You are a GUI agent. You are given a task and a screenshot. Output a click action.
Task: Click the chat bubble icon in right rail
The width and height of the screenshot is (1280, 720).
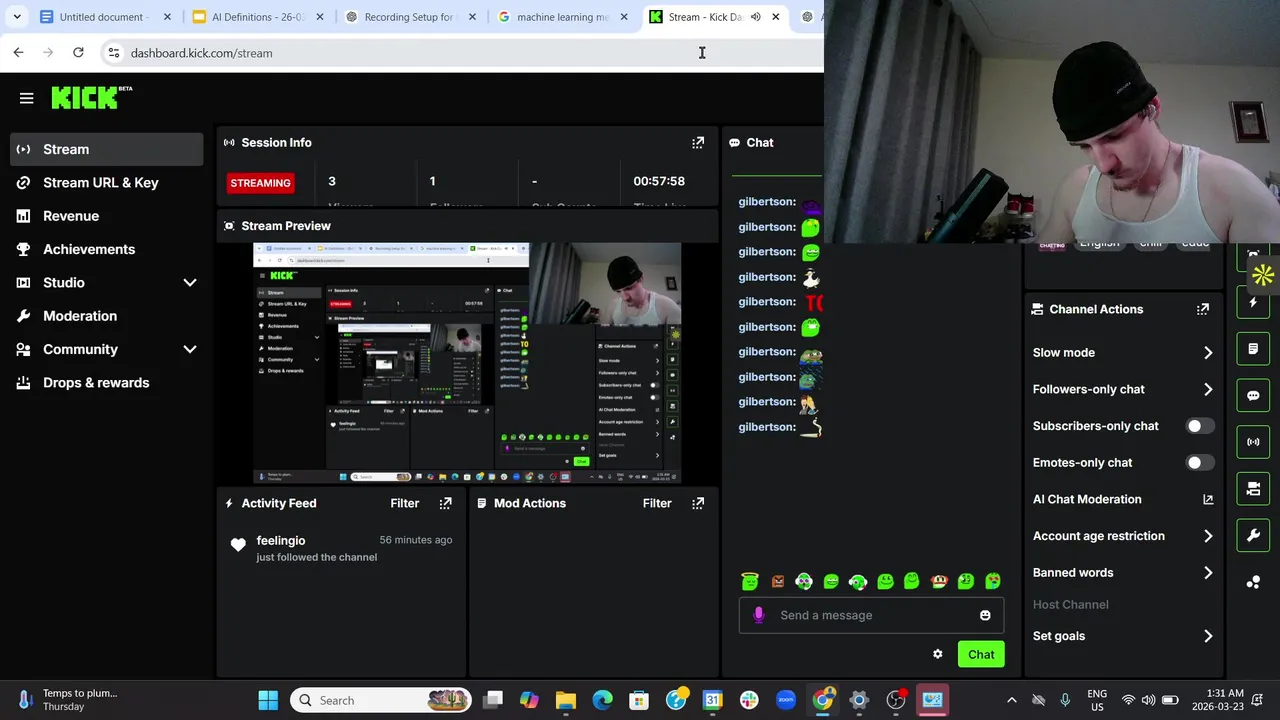1253,395
